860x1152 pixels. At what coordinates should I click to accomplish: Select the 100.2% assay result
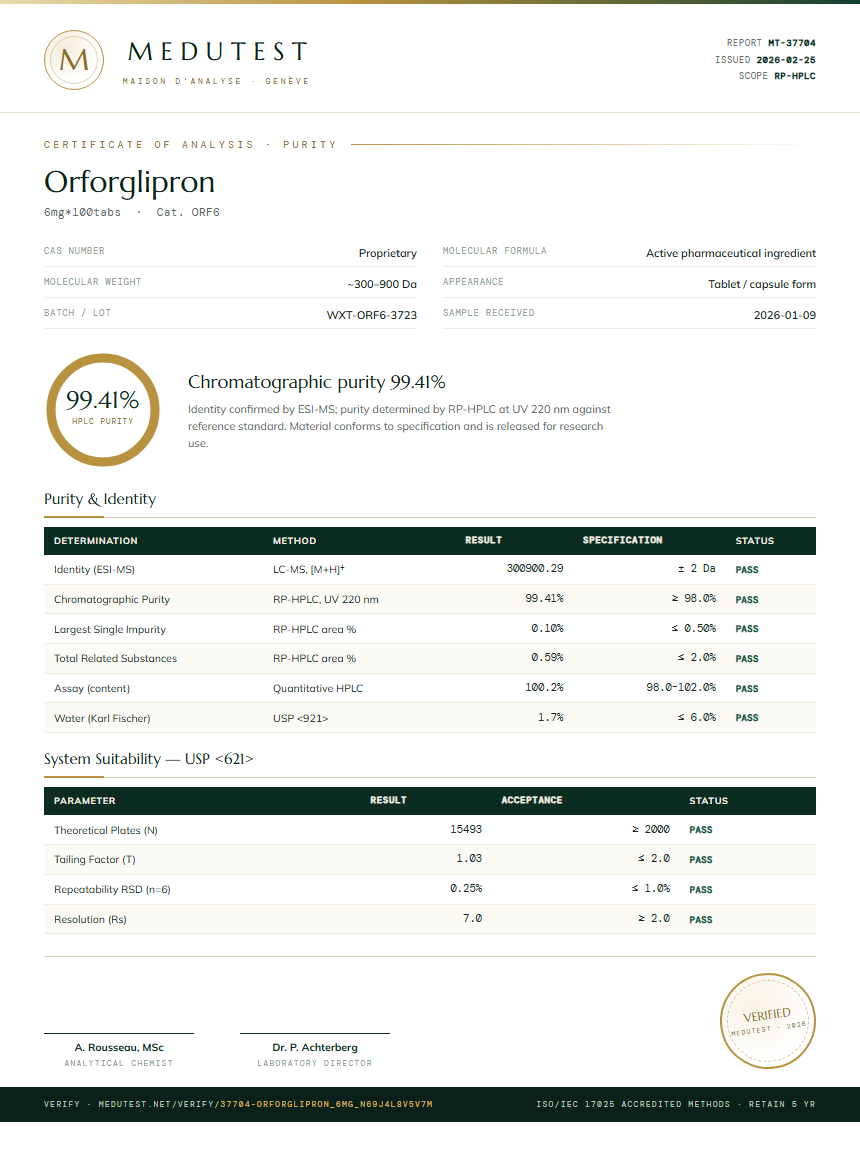point(544,688)
